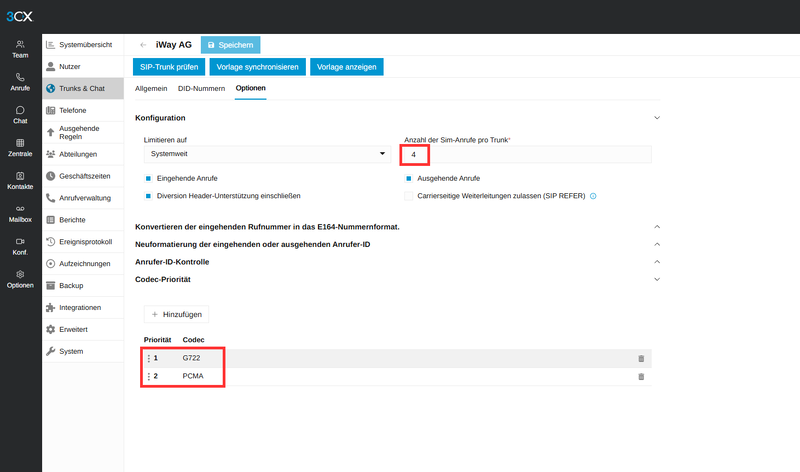The width and height of the screenshot is (800, 472).
Task: Select the PCMA codec text
Action: tap(193, 376)
